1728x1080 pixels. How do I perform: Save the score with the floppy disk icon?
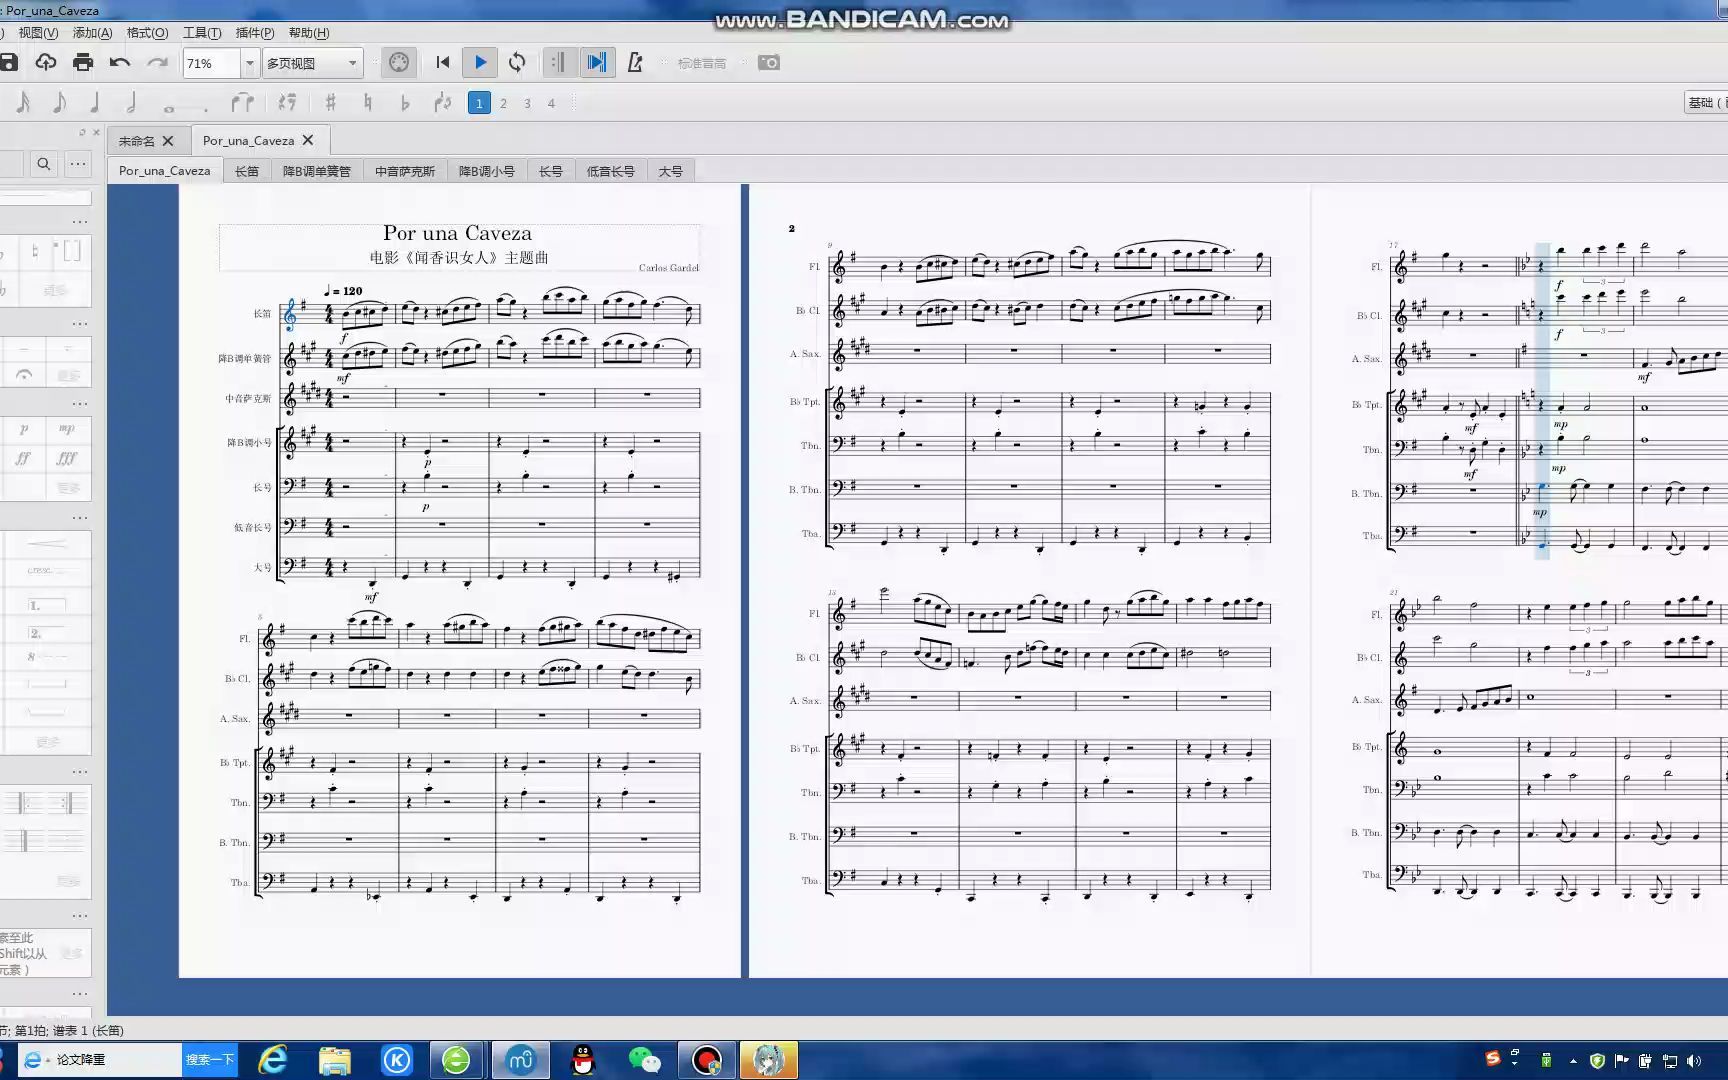point(8,62)
